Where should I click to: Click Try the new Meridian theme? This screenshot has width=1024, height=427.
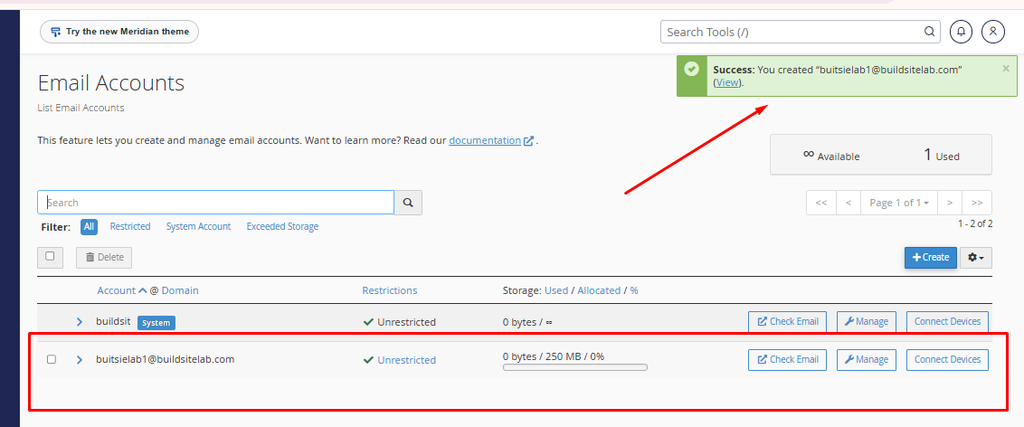(x=120, y=31)
